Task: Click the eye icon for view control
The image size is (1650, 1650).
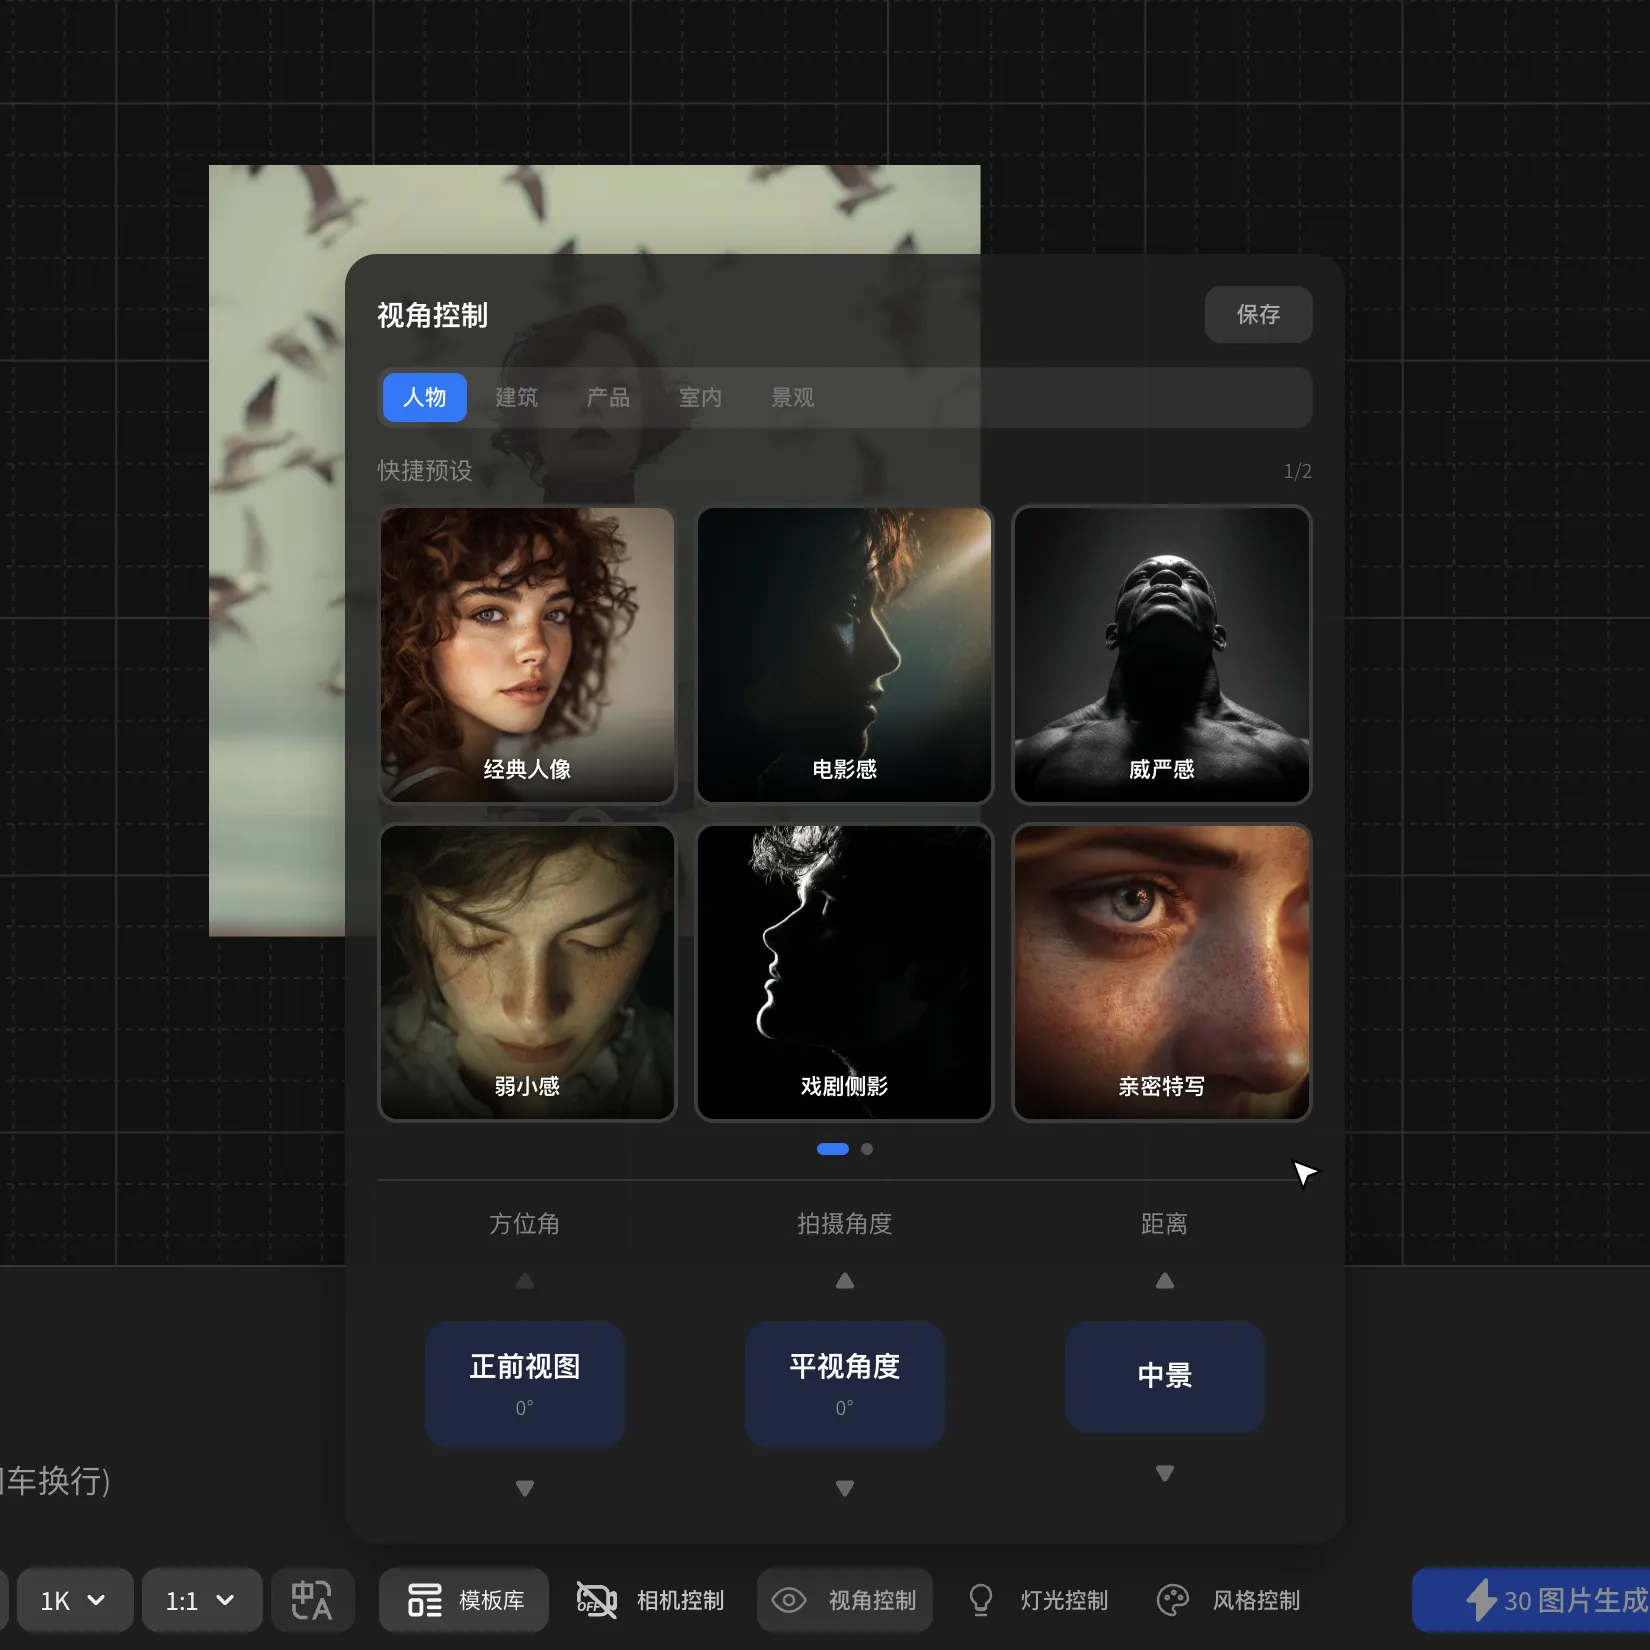Action: pyautogui.click(x=789, y=1600)
